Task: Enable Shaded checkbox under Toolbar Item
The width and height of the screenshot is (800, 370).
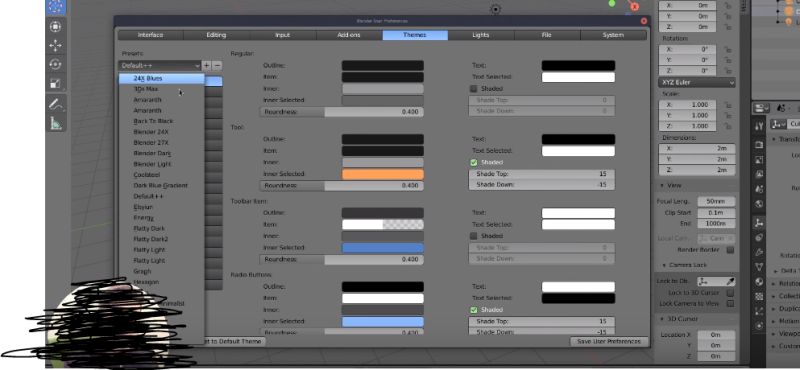Action: (x=473, y=236)
